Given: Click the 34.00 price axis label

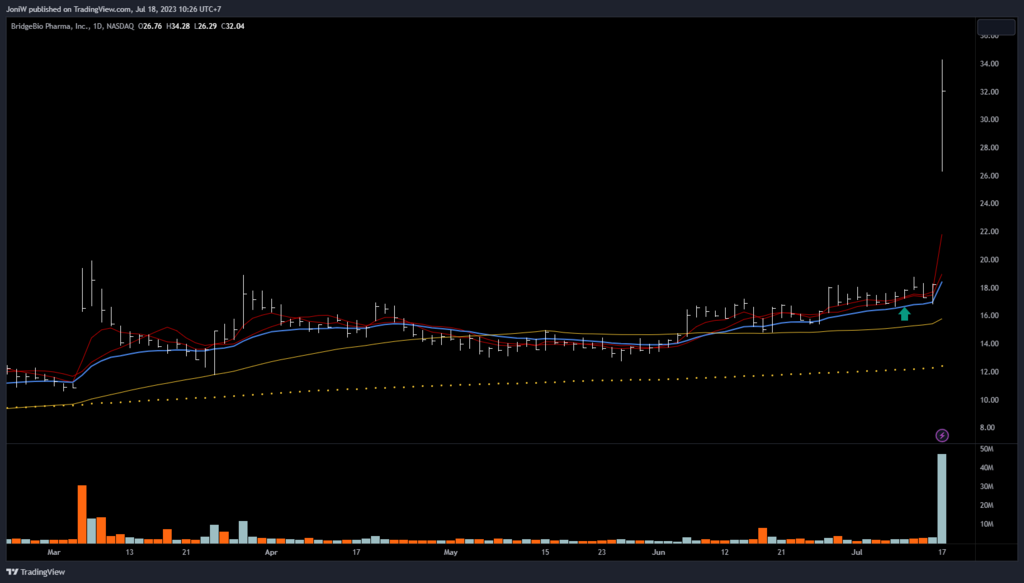Looking at the screenshot, I should [989, 64].
